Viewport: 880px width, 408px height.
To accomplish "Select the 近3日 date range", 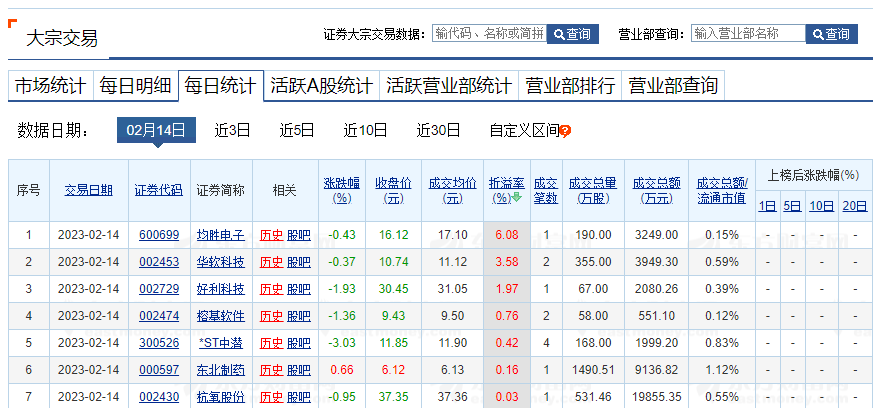I will click(x=232, y=130).
